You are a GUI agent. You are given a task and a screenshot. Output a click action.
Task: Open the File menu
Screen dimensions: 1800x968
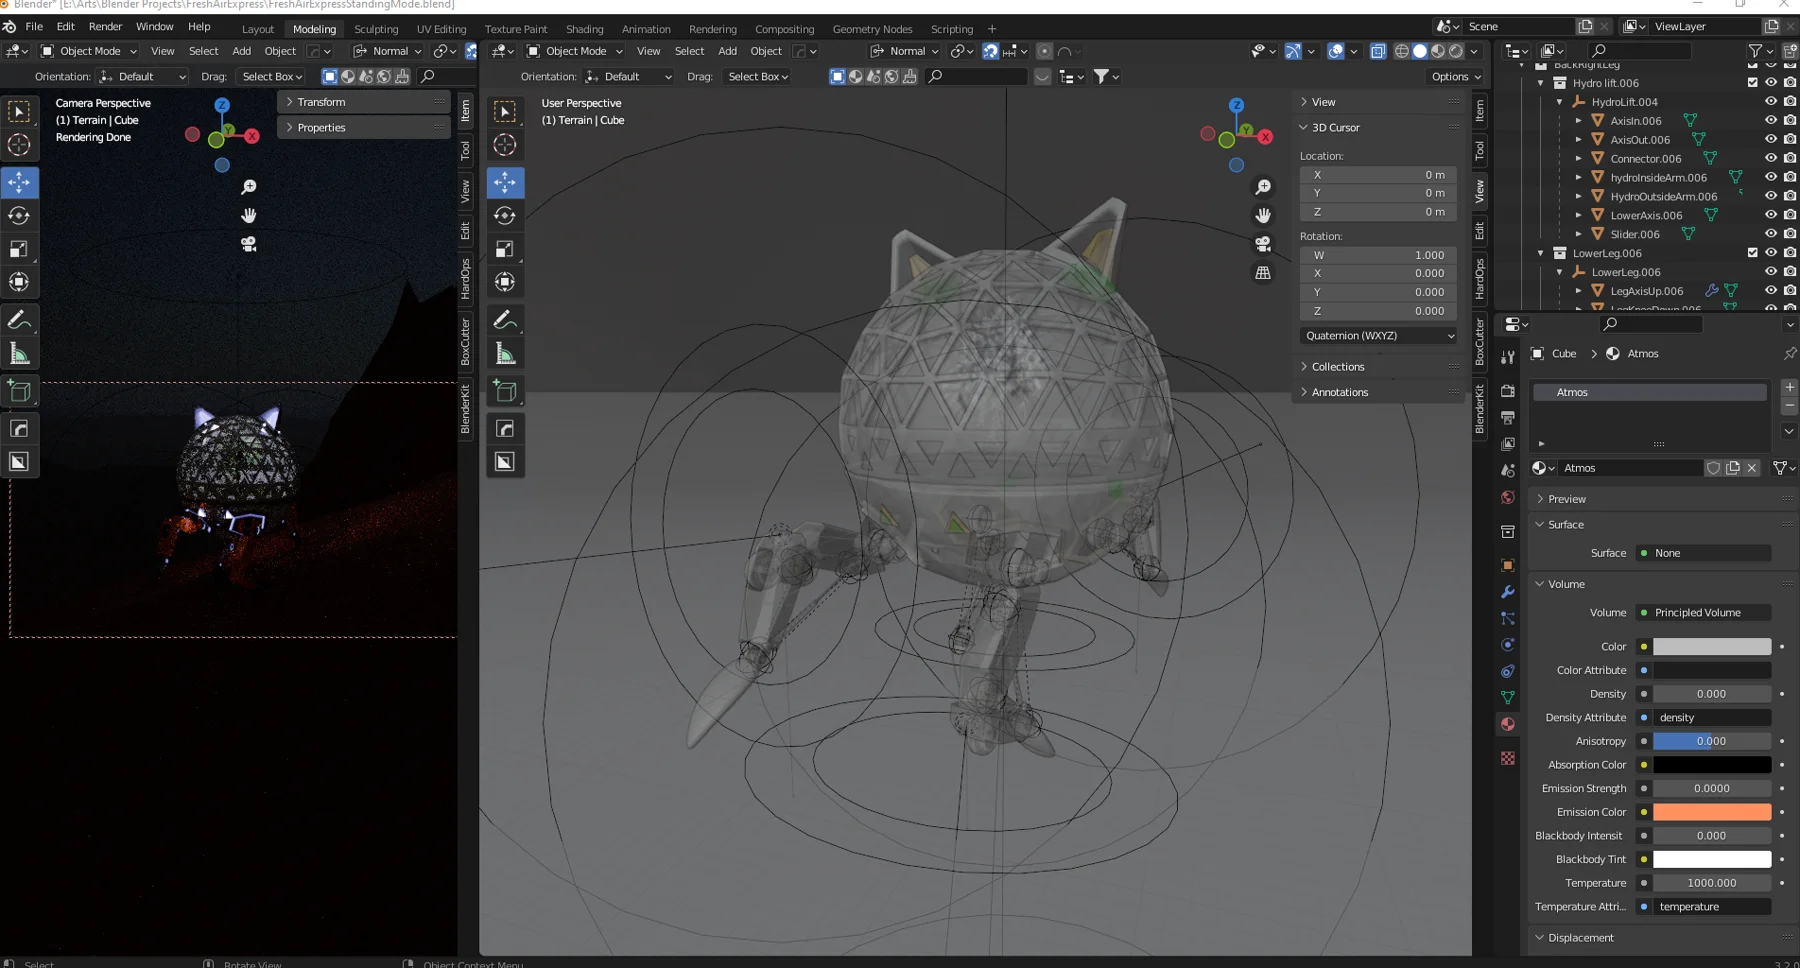point(34,27)
